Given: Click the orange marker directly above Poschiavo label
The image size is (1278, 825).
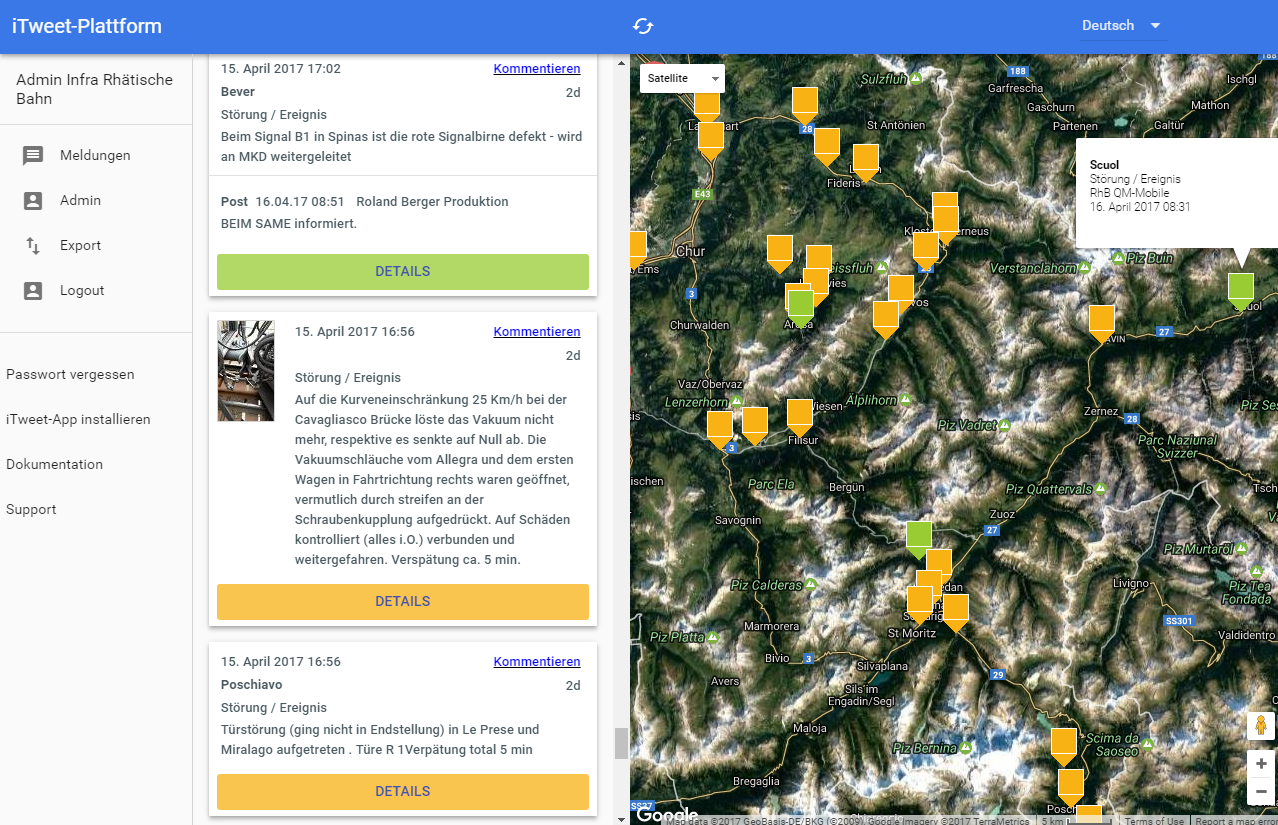Looking at the screenshot, I should pos(1071,786).
